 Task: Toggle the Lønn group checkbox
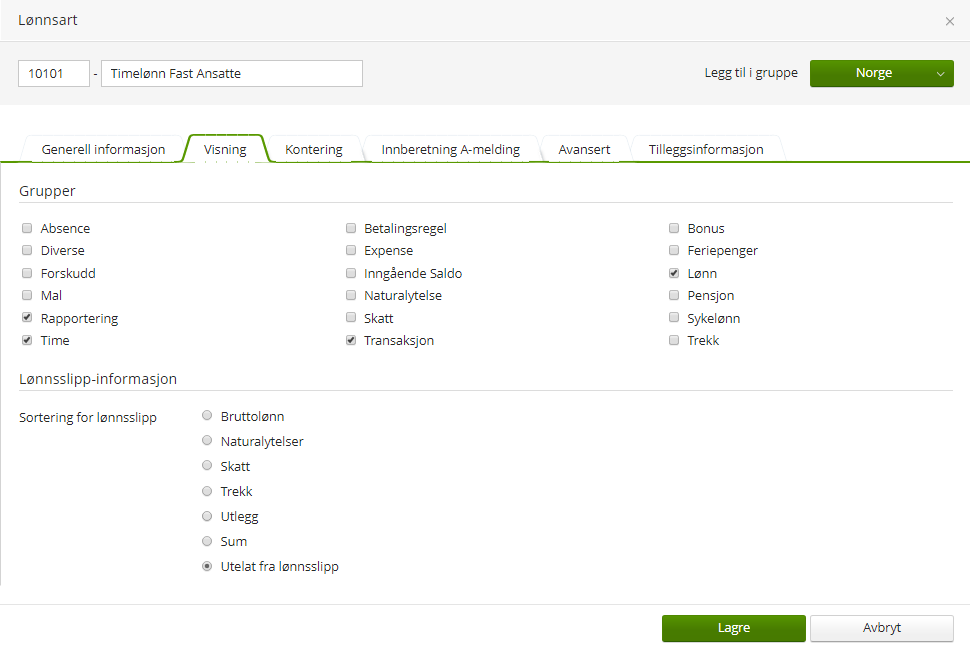(x=675, y=273)
